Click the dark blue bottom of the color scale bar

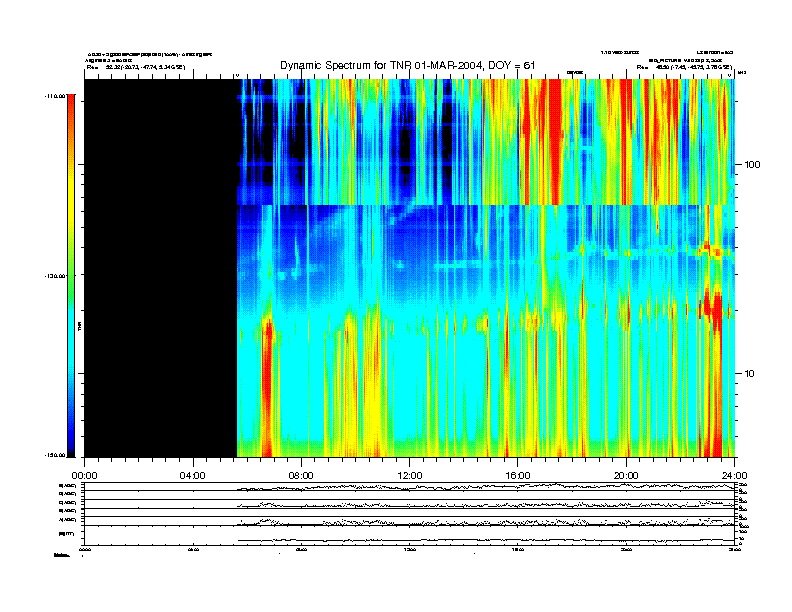[71, 449]
